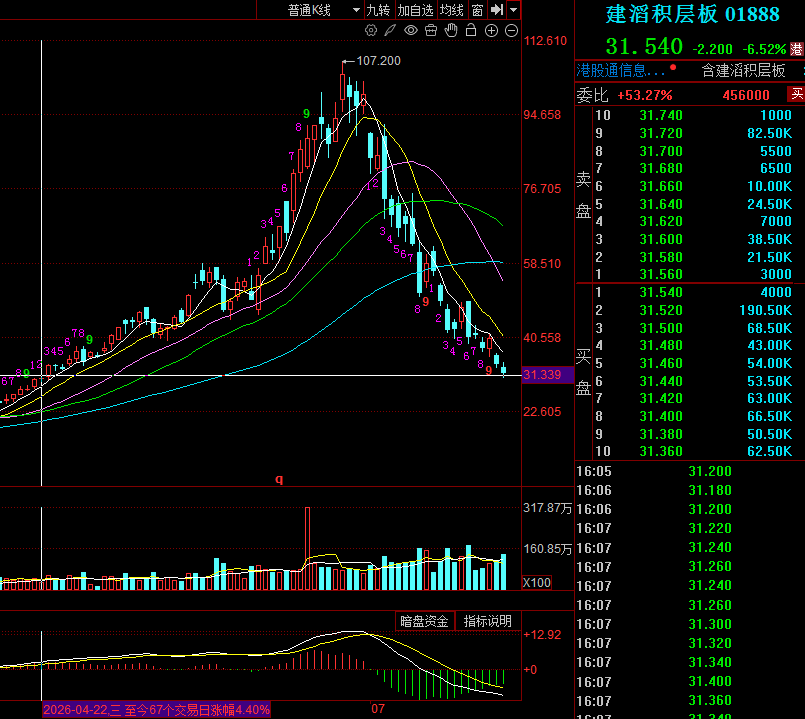This screenshot has width=805, height=719.
Task: Click the 港 market badge icon
Action: click(796, 49)
